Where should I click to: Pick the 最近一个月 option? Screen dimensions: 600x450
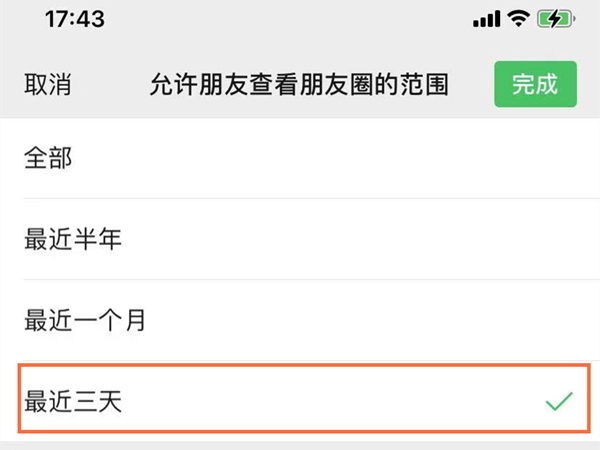coord(300,321)
